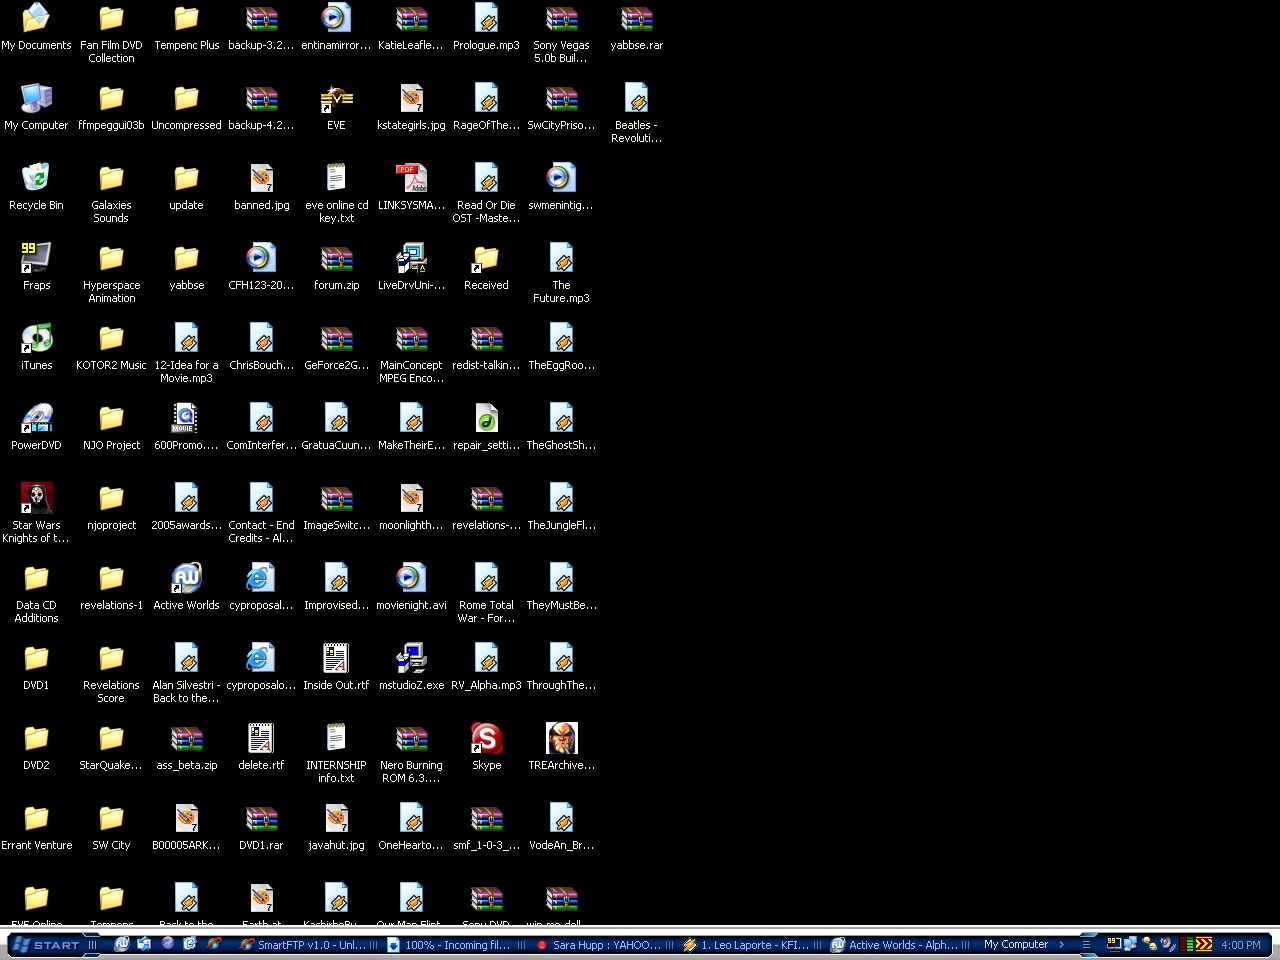The height and width of the screenshot is (960, 1280).
Task: Run mstudioZ.exe
Action: click(411, 658)
